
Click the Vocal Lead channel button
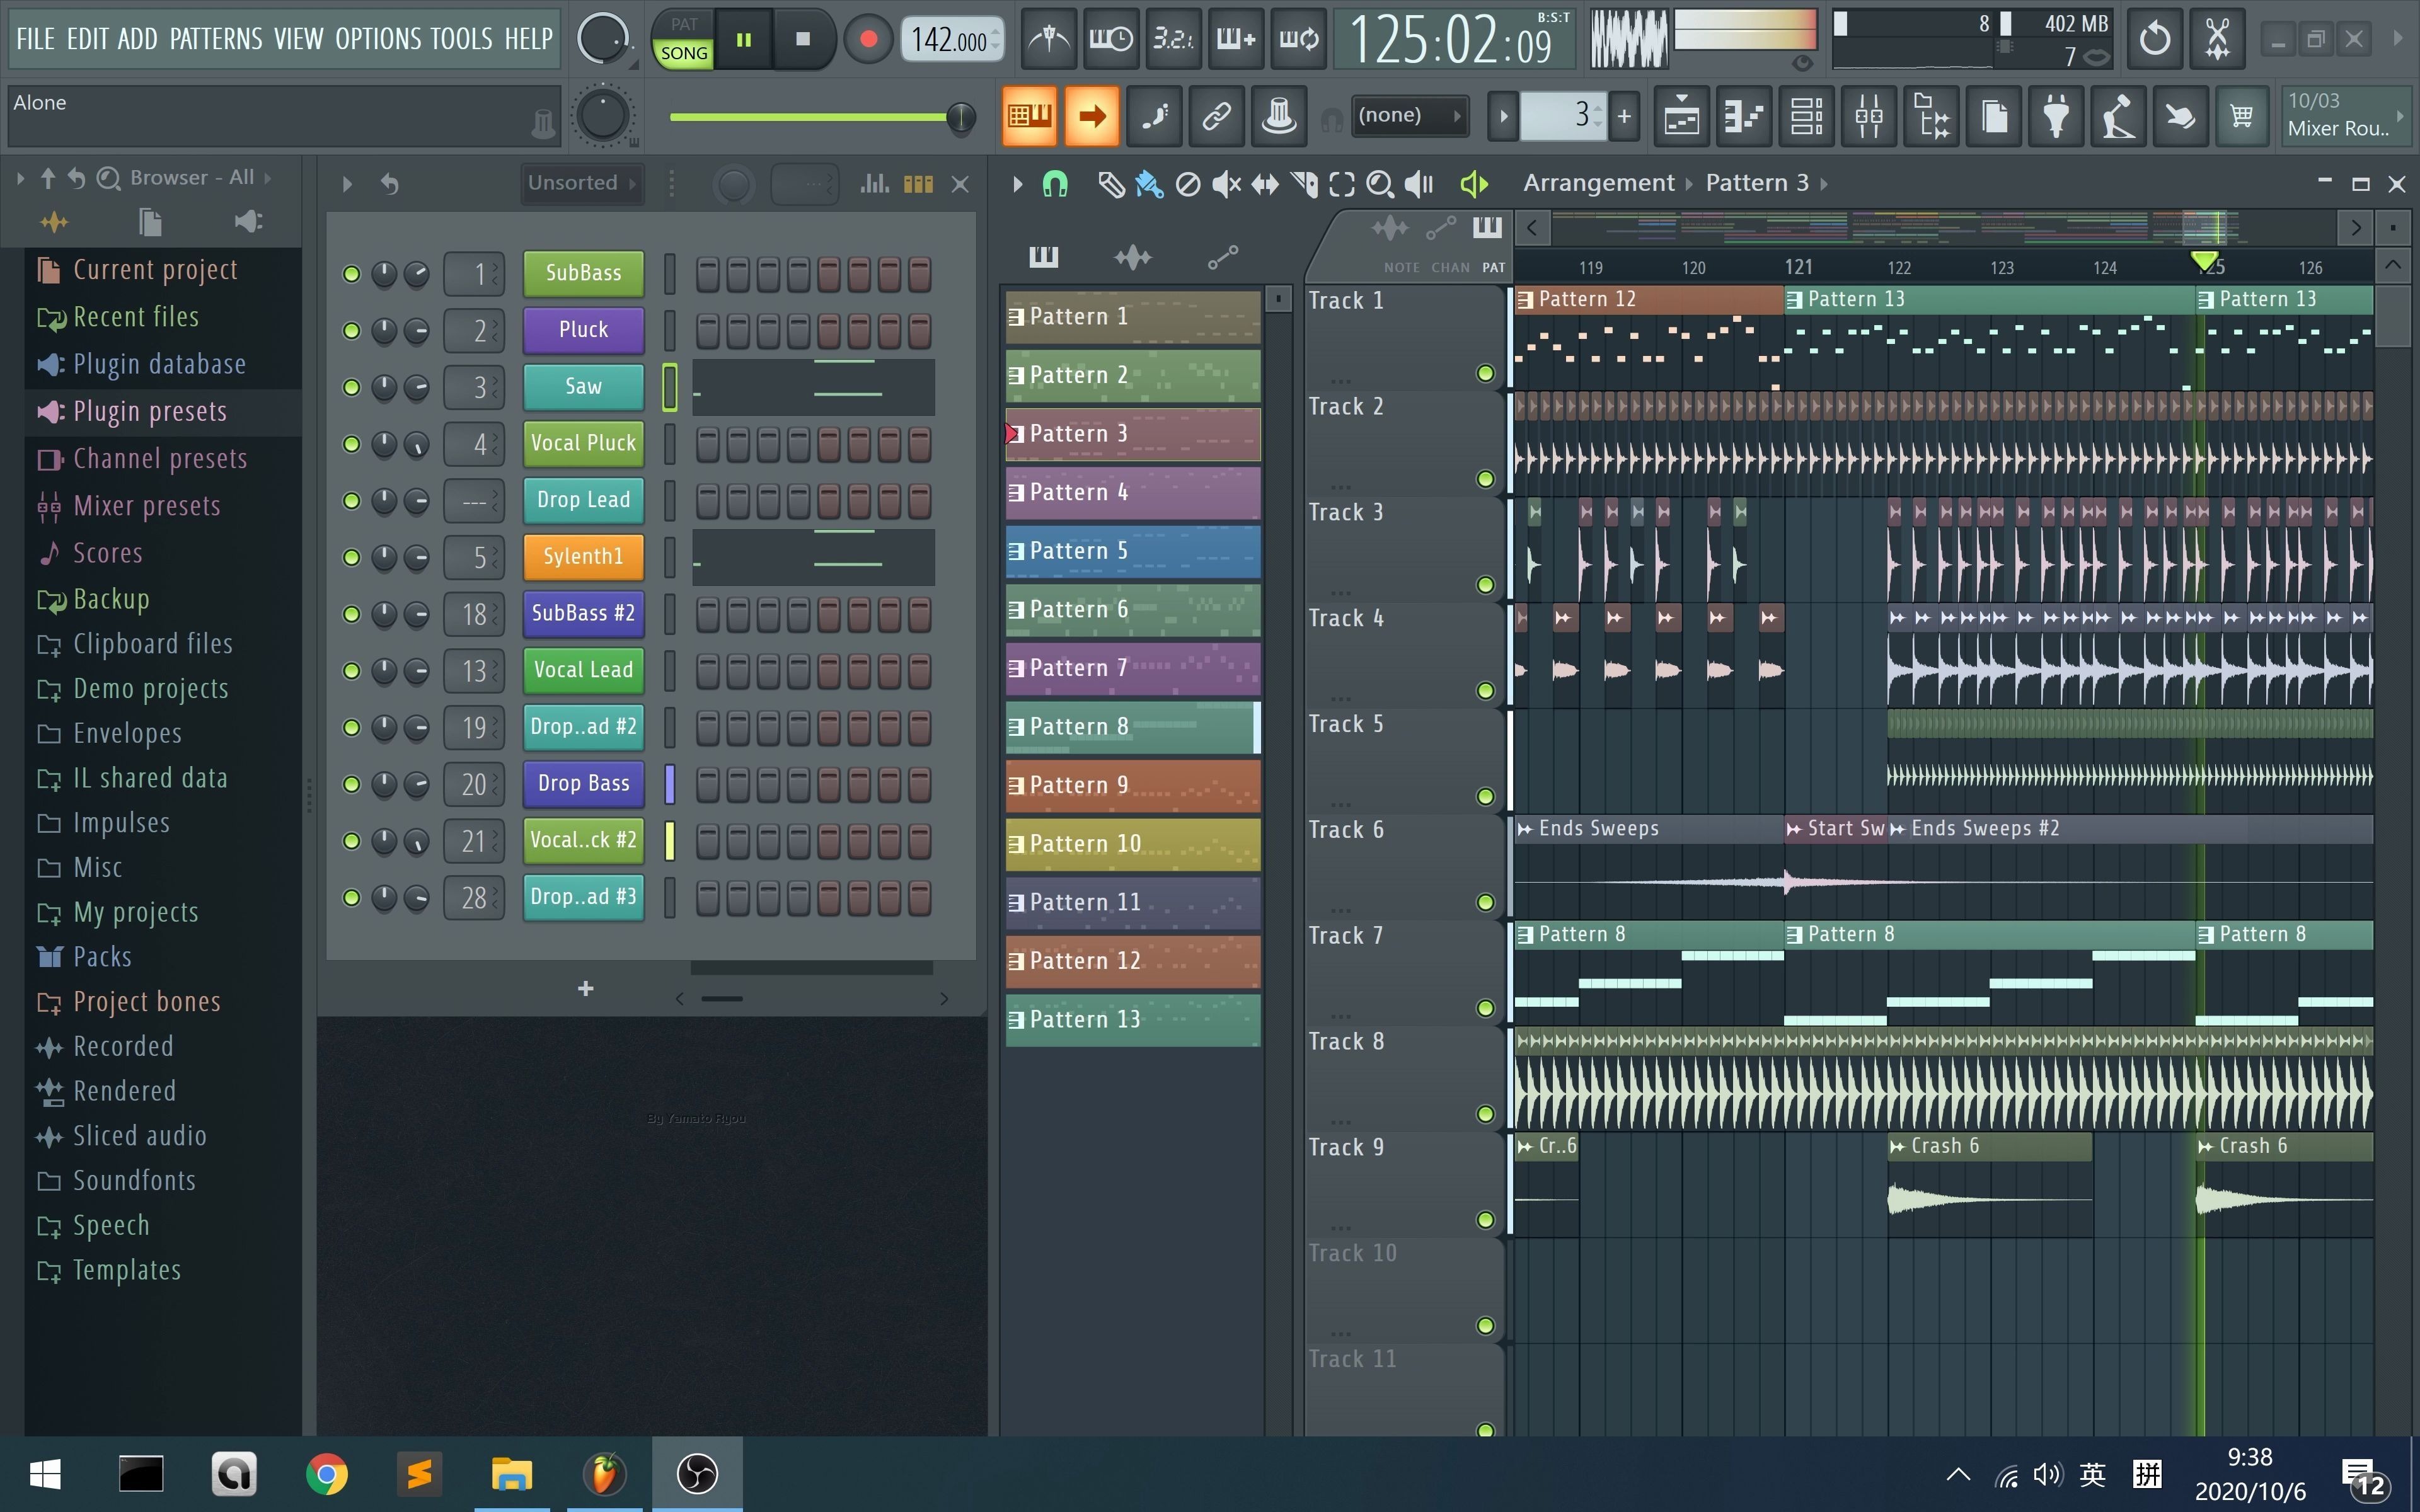583,670
